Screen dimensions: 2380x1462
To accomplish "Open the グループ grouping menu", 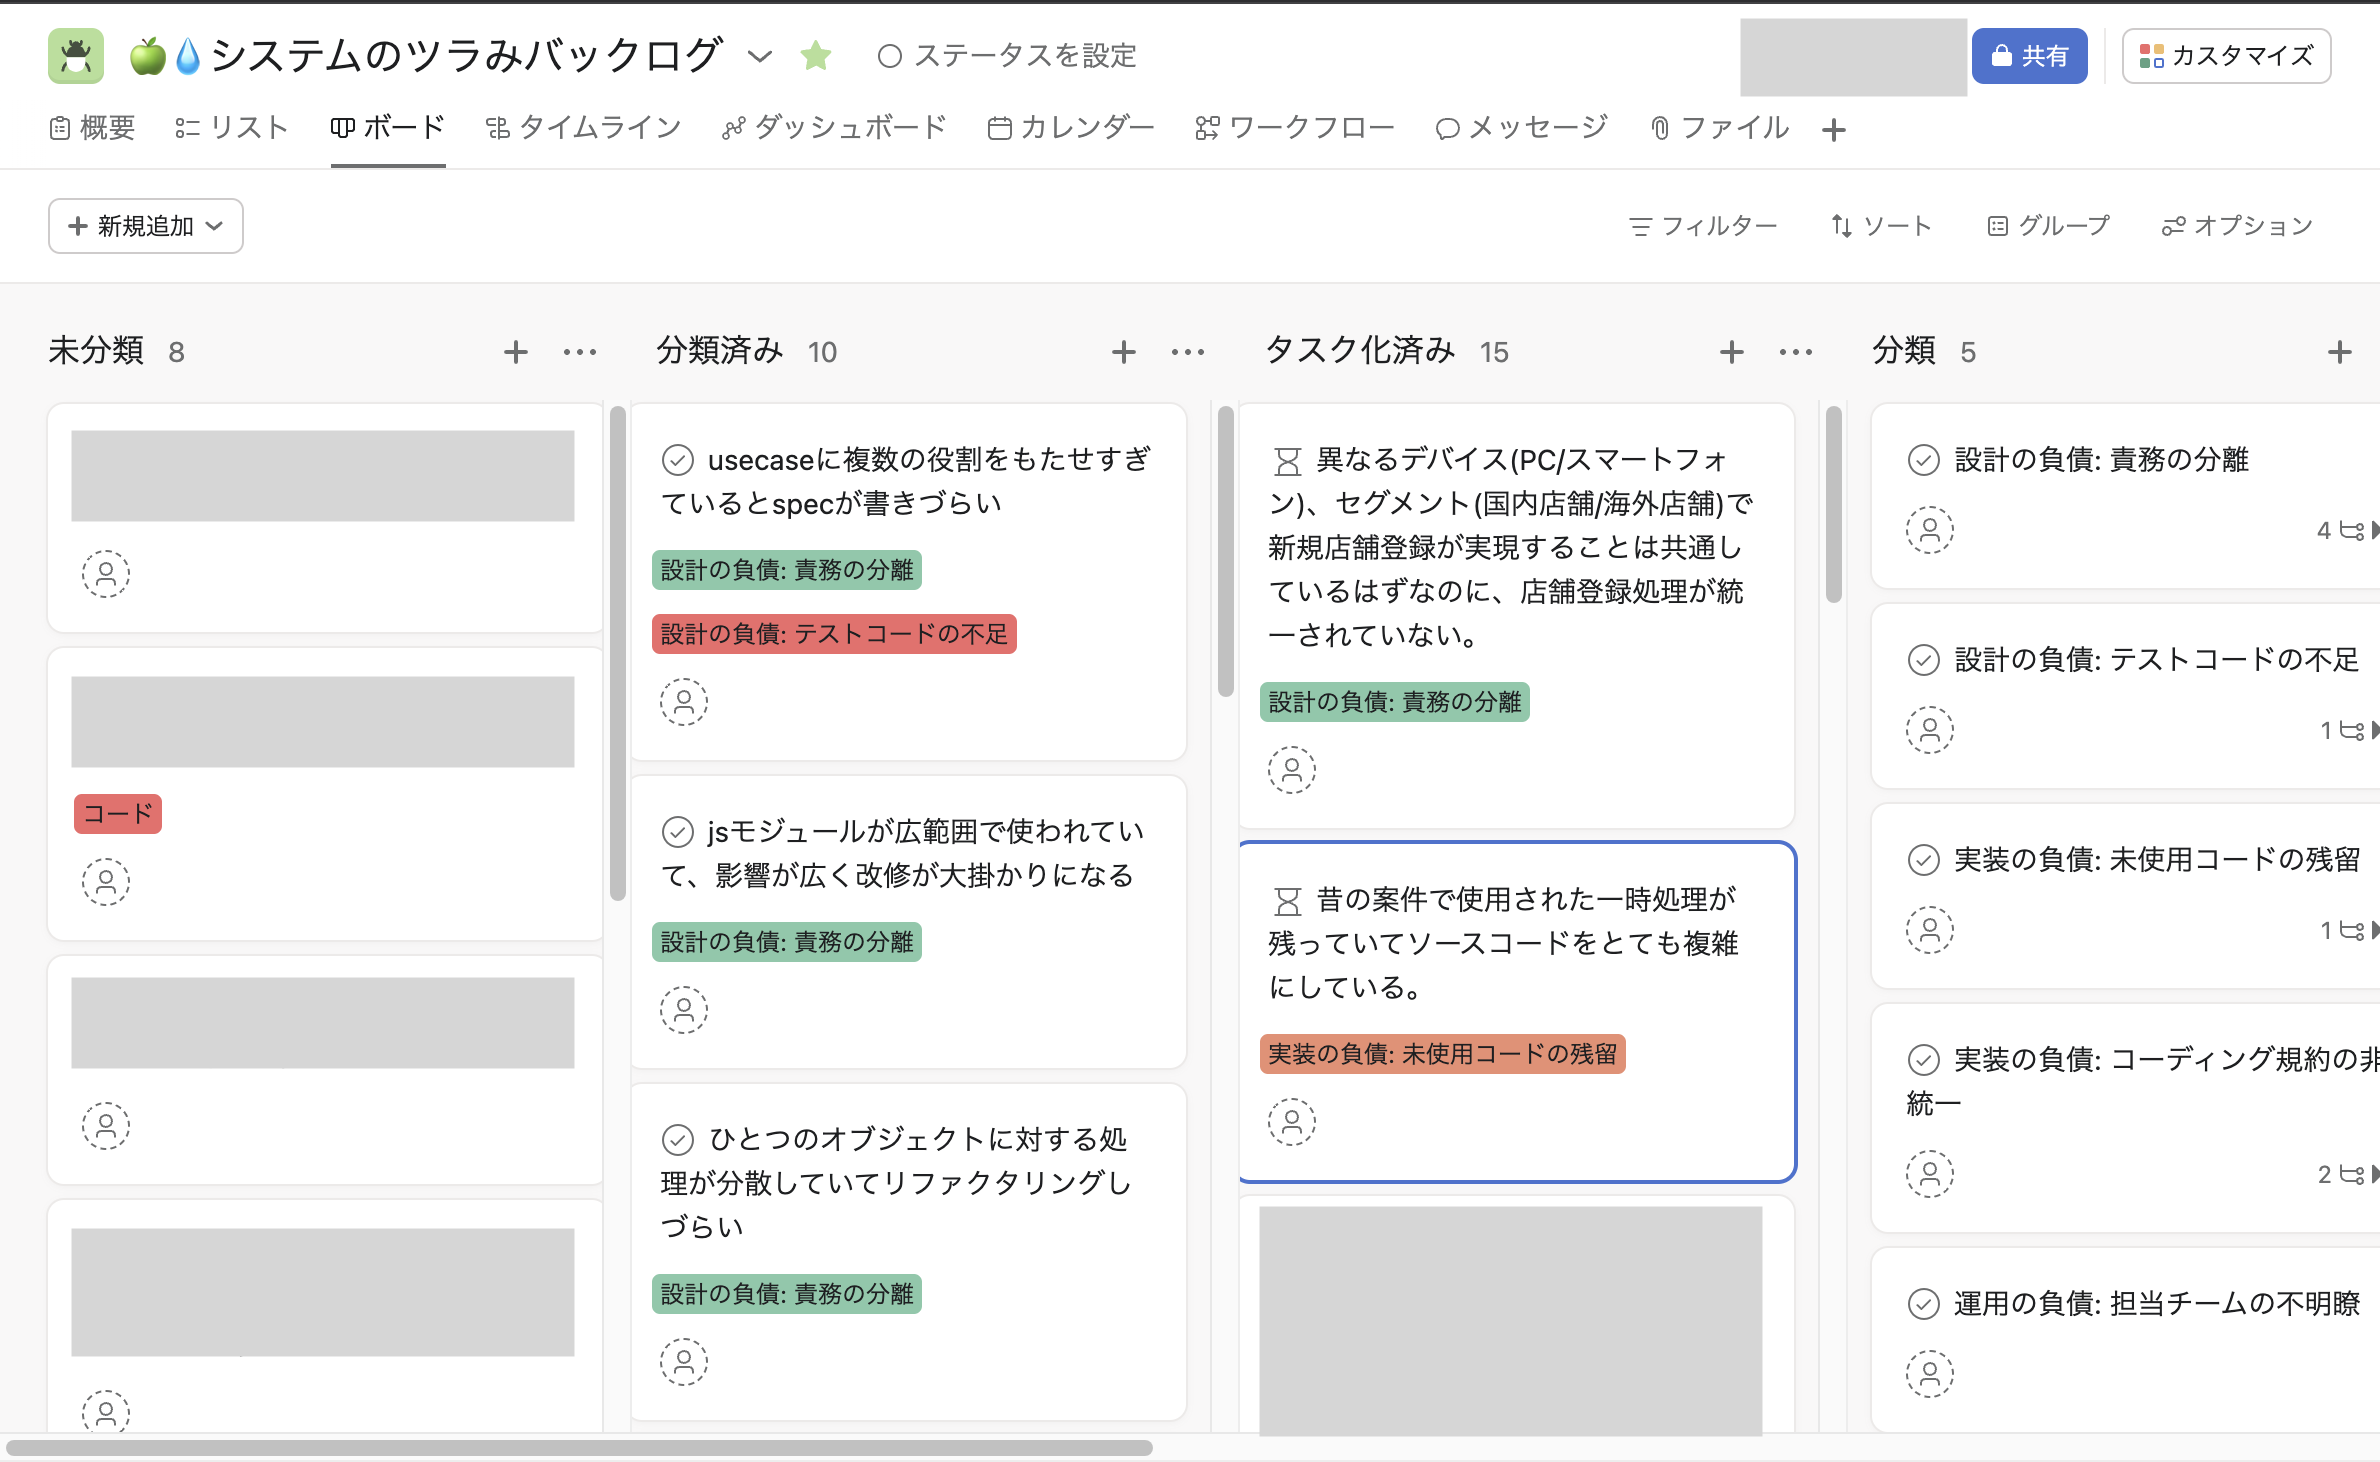I will (x=2048, y=226).
